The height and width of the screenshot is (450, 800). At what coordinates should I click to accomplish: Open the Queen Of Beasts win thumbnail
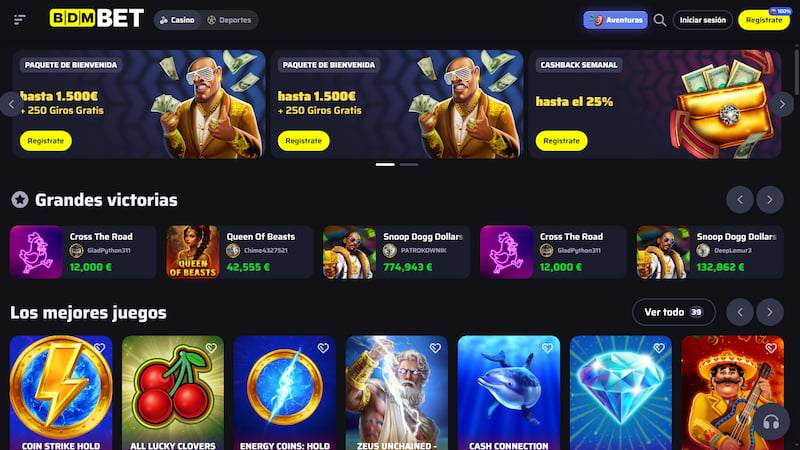click(193, 252)
